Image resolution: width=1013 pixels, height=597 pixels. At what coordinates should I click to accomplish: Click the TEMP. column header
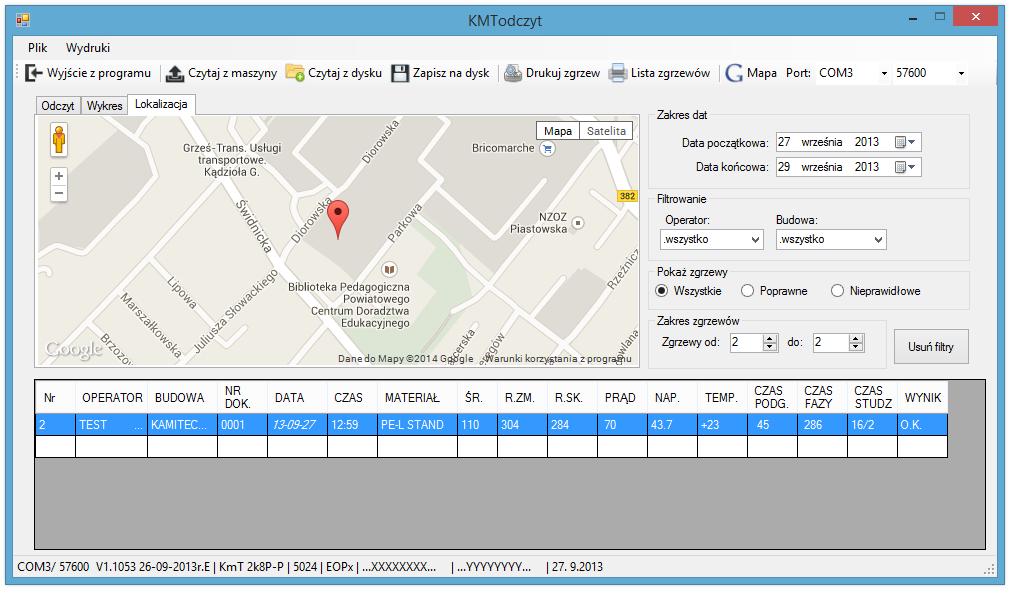pos(722,398)
